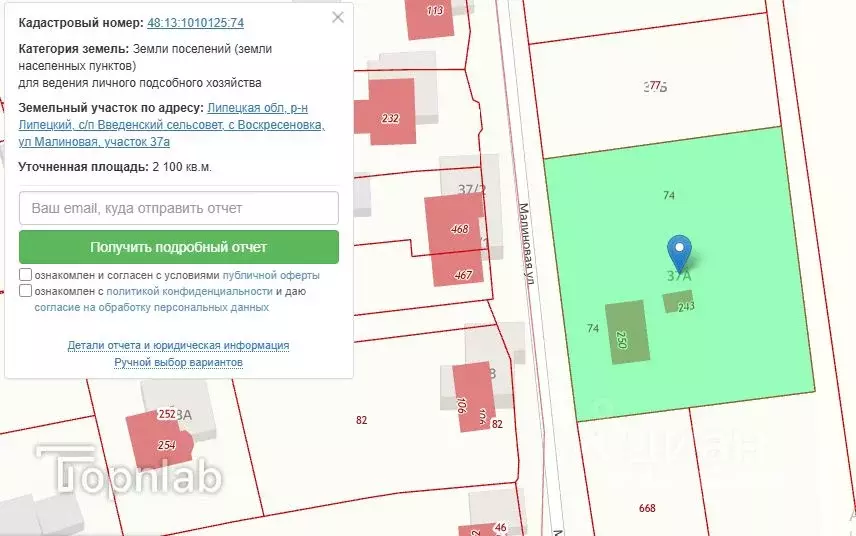Select the building labeled 250 on green parcel

pyautogui.click(x=627, y=332)
